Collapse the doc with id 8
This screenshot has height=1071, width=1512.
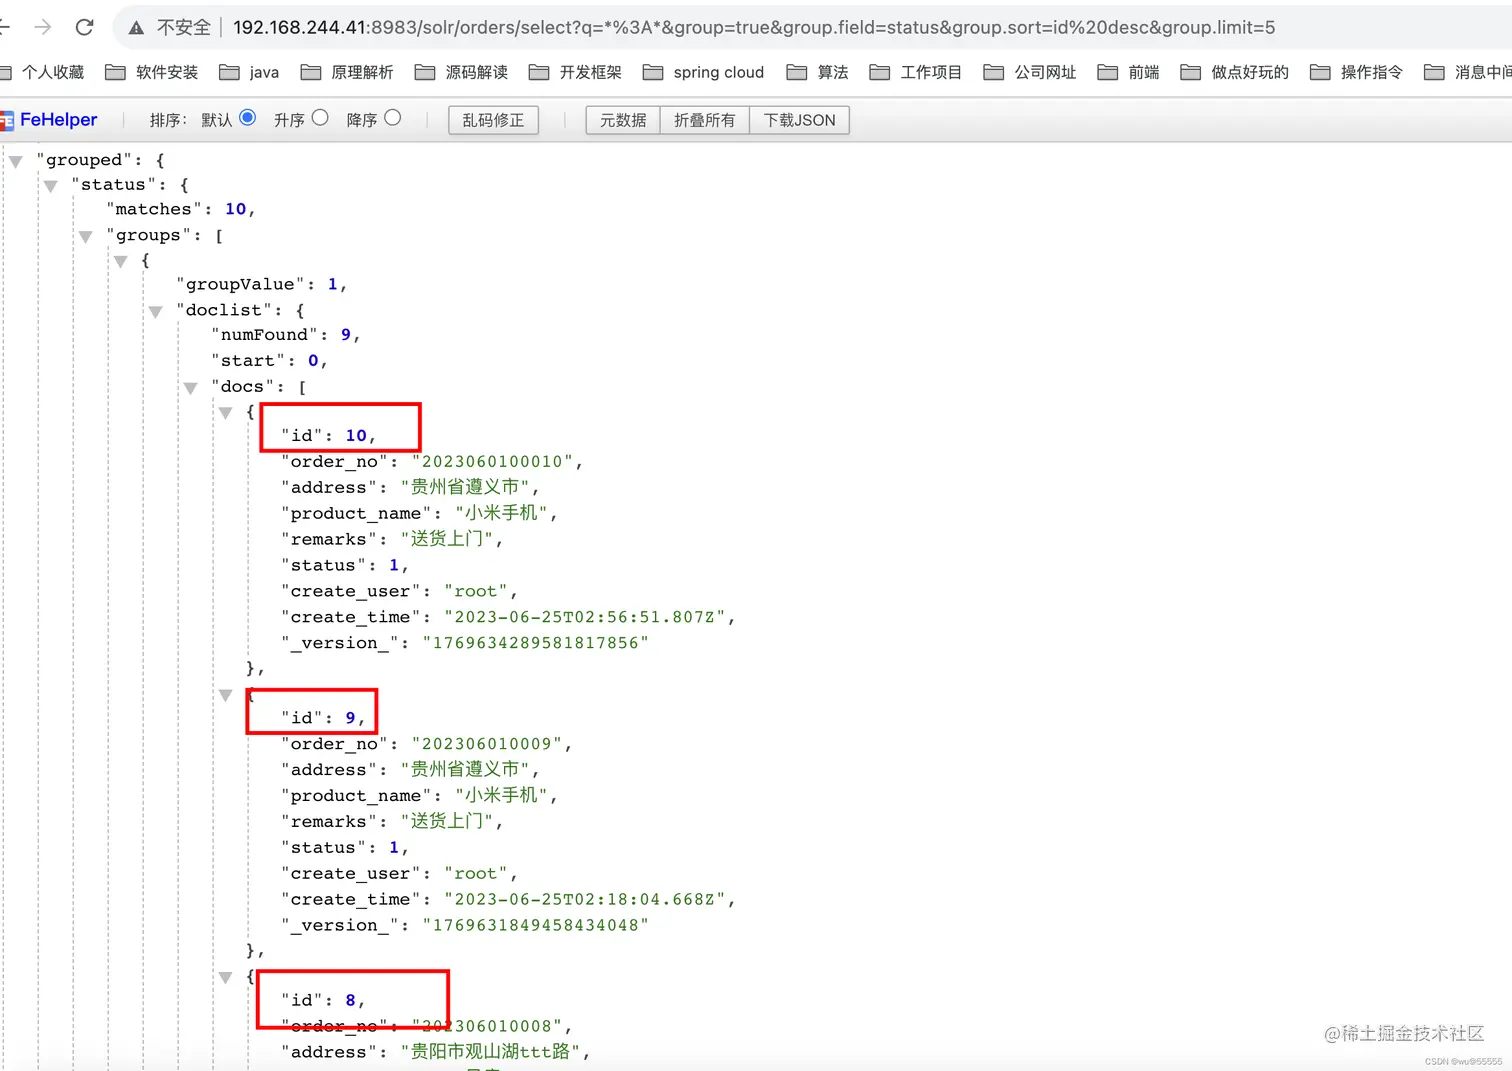(226, 977)
